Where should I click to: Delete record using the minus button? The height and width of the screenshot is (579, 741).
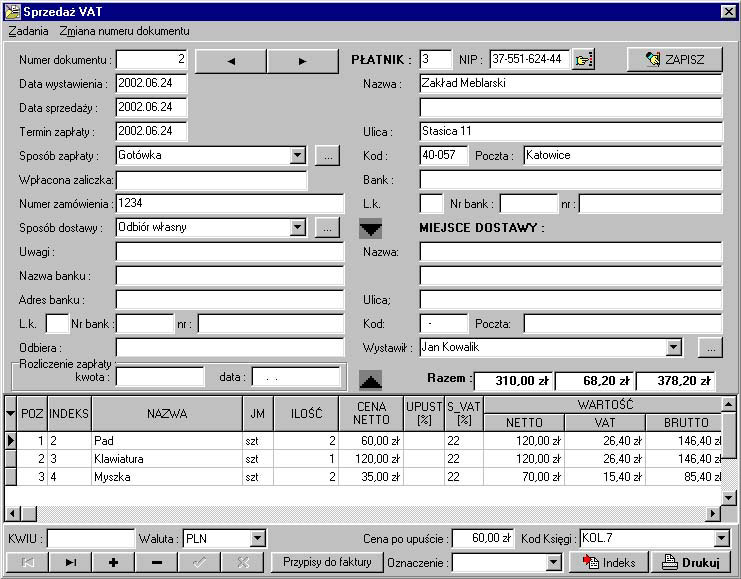coord(157,562)
